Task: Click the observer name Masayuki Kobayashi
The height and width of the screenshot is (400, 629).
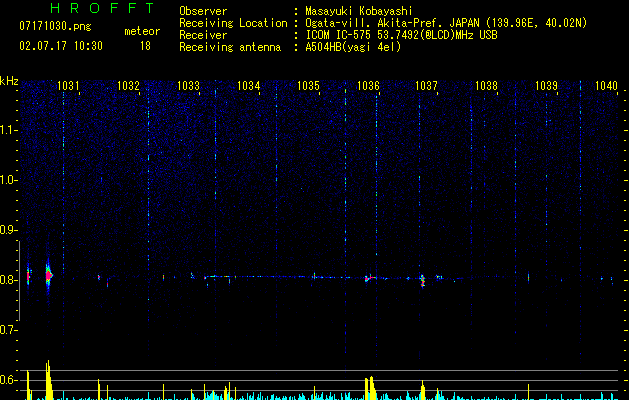Action: pos(359,11)
